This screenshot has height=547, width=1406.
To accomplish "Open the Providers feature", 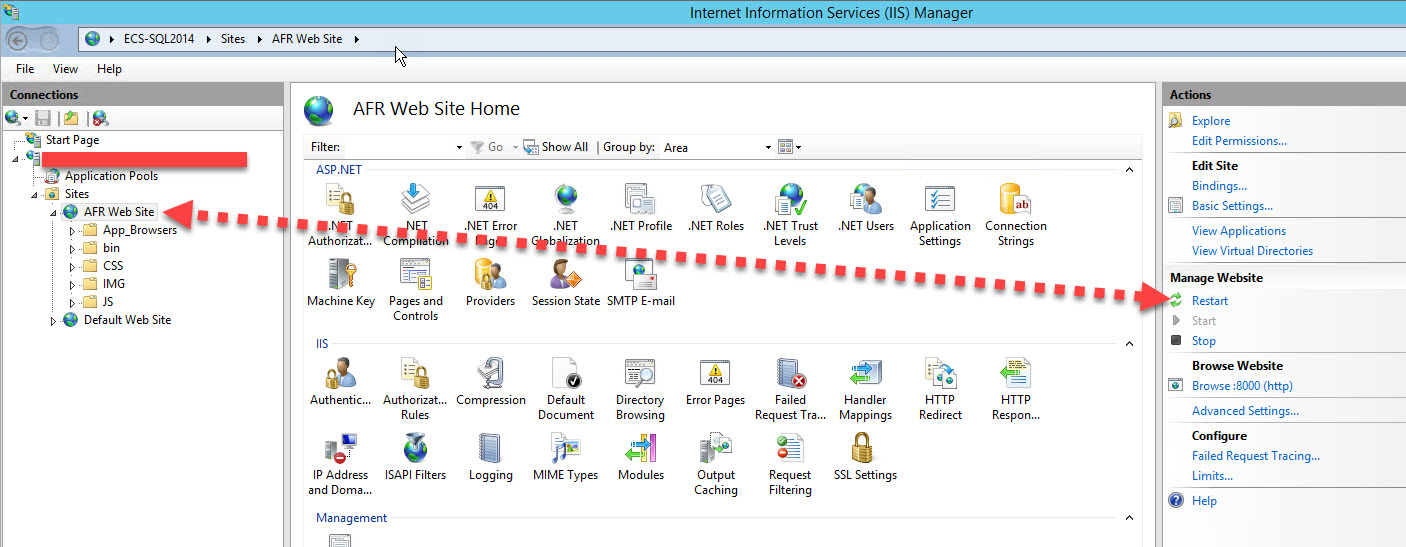I will tap(490, 282).
